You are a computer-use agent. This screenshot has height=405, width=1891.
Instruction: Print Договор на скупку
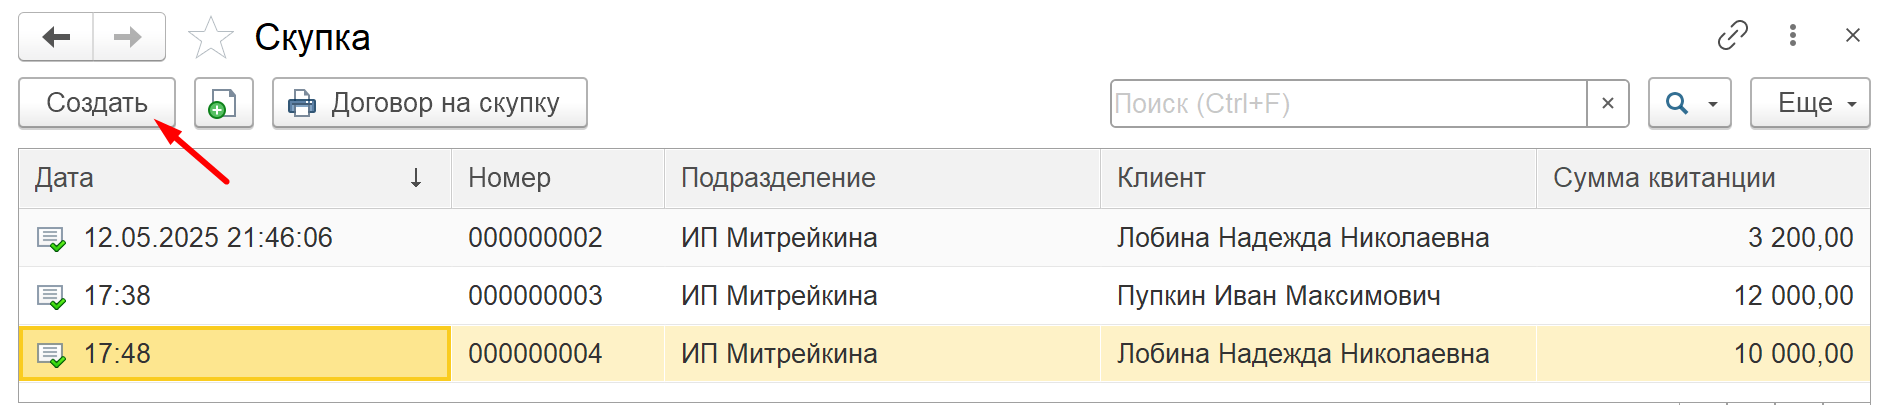pyautogui.click(x=429, y=103)
